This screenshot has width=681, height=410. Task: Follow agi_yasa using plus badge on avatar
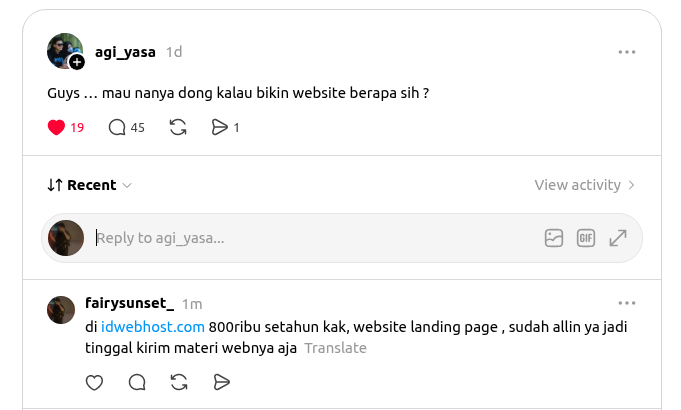click(x=77, y=62)
